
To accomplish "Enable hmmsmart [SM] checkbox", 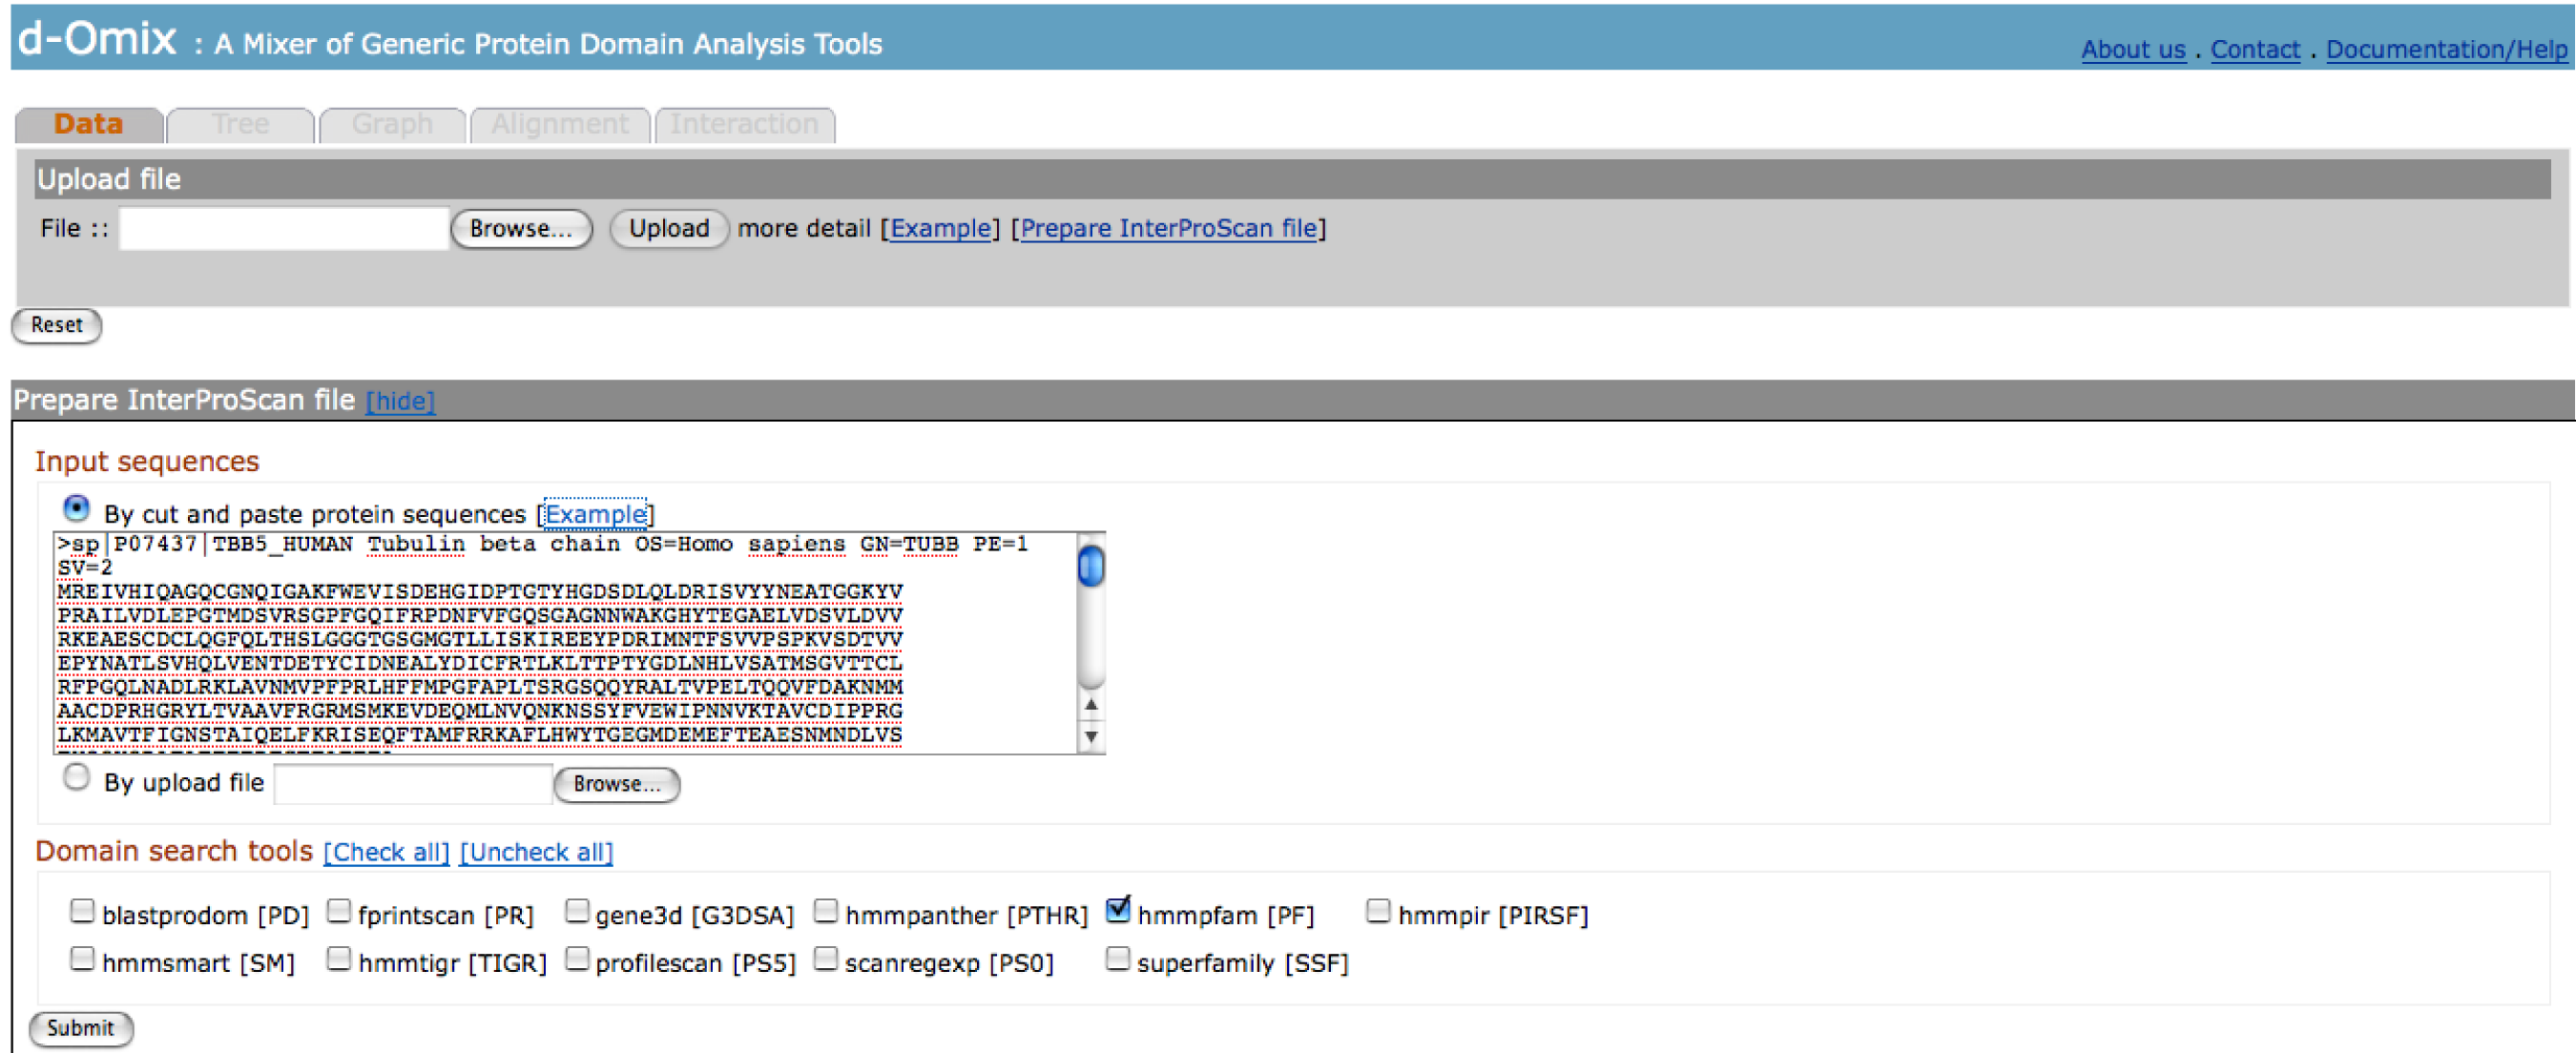I will pos(82,959).
